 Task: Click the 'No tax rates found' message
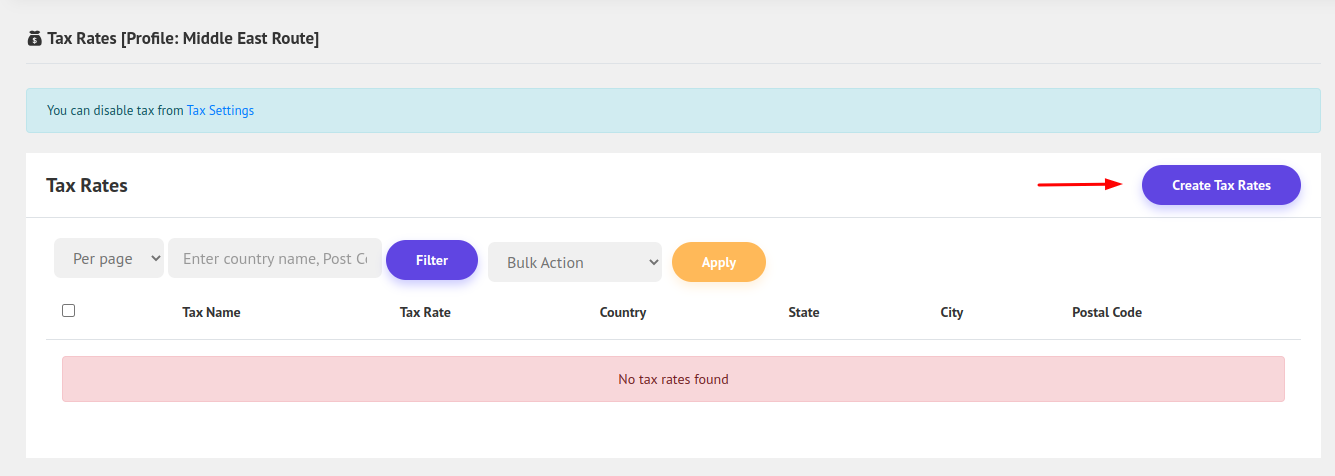coord(673,379)
